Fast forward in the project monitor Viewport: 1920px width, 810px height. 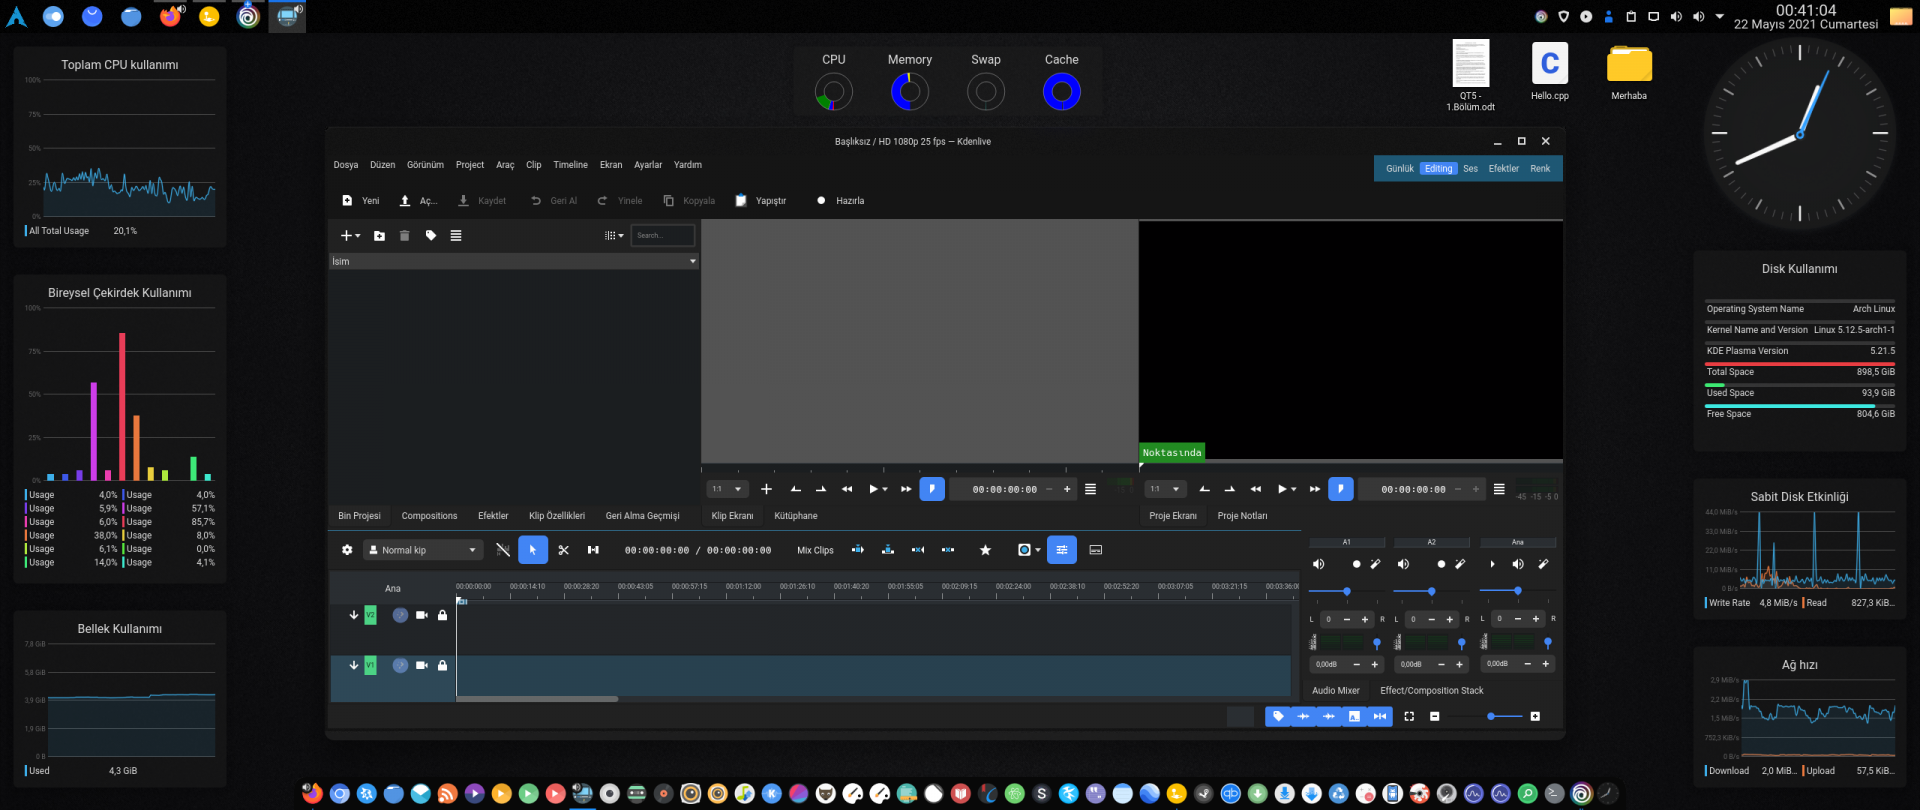1315,489
